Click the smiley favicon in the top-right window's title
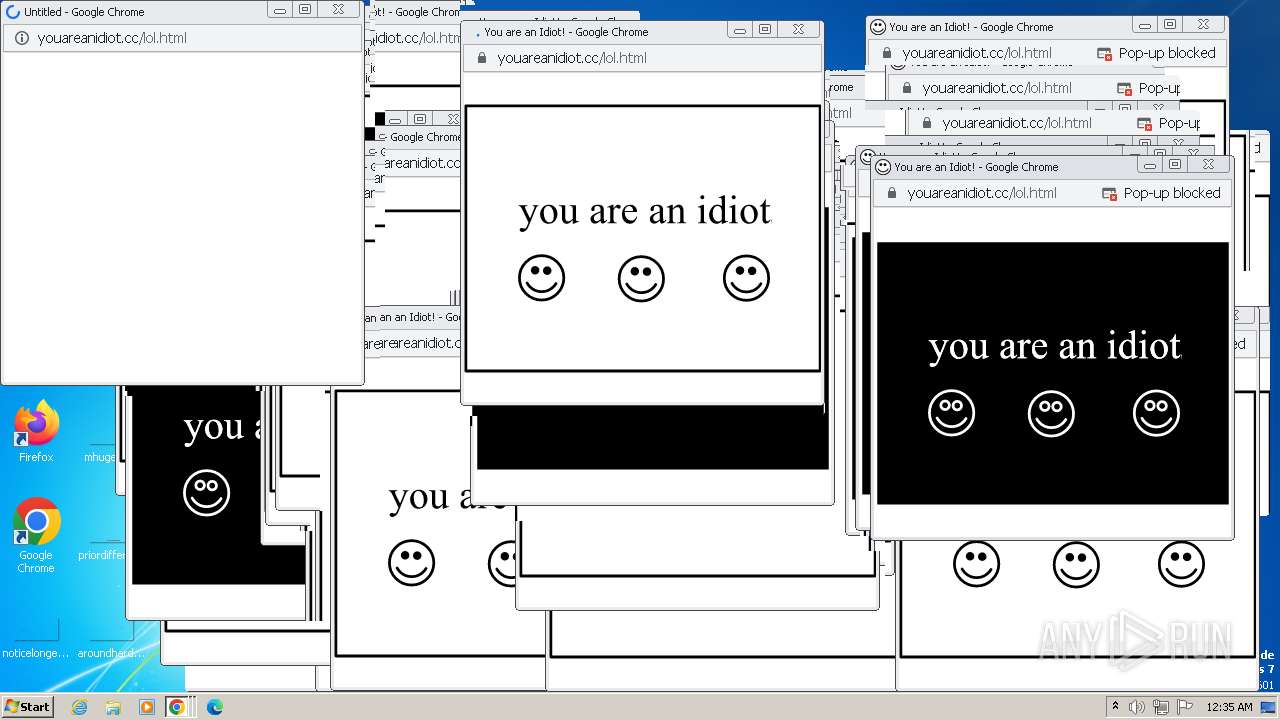 pyautogui.click(x=878, y=27)
